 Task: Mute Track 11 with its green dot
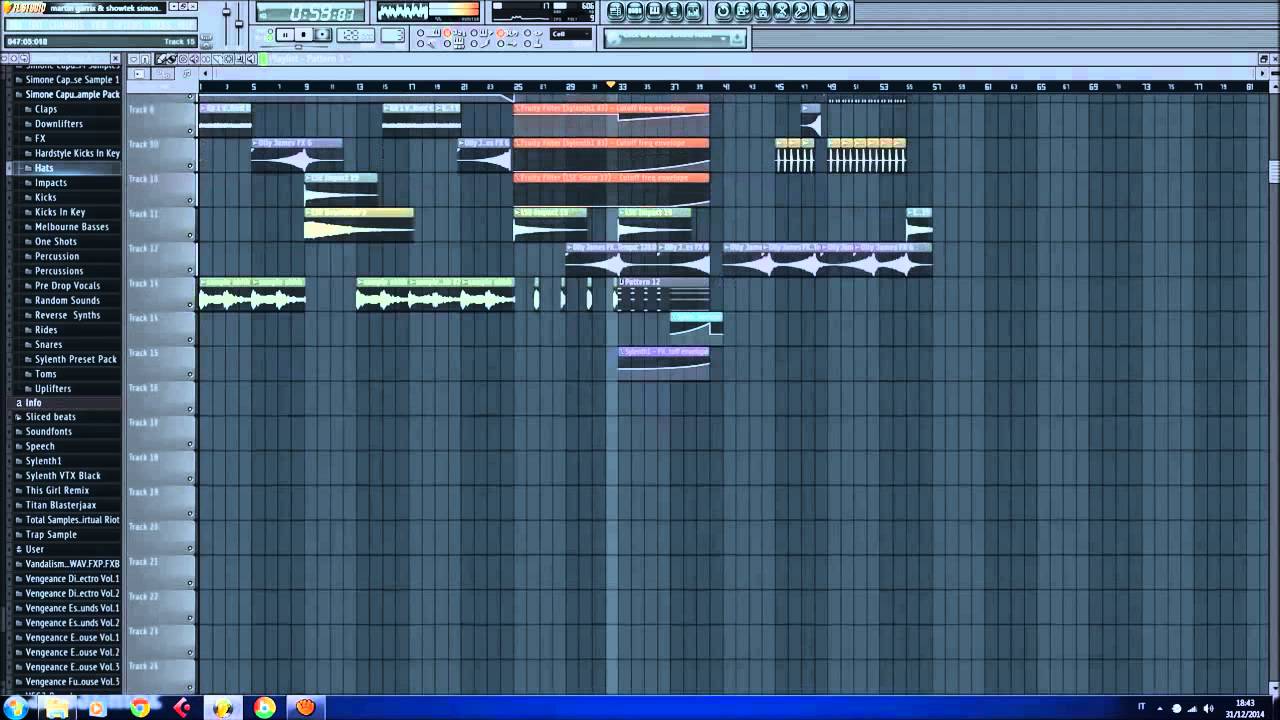[190, 235]
